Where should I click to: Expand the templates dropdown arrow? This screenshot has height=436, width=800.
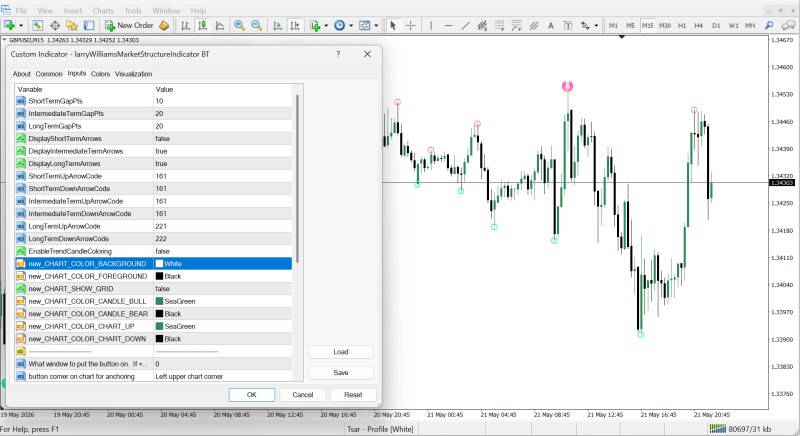pyautogui.click(x=376, y=25)
